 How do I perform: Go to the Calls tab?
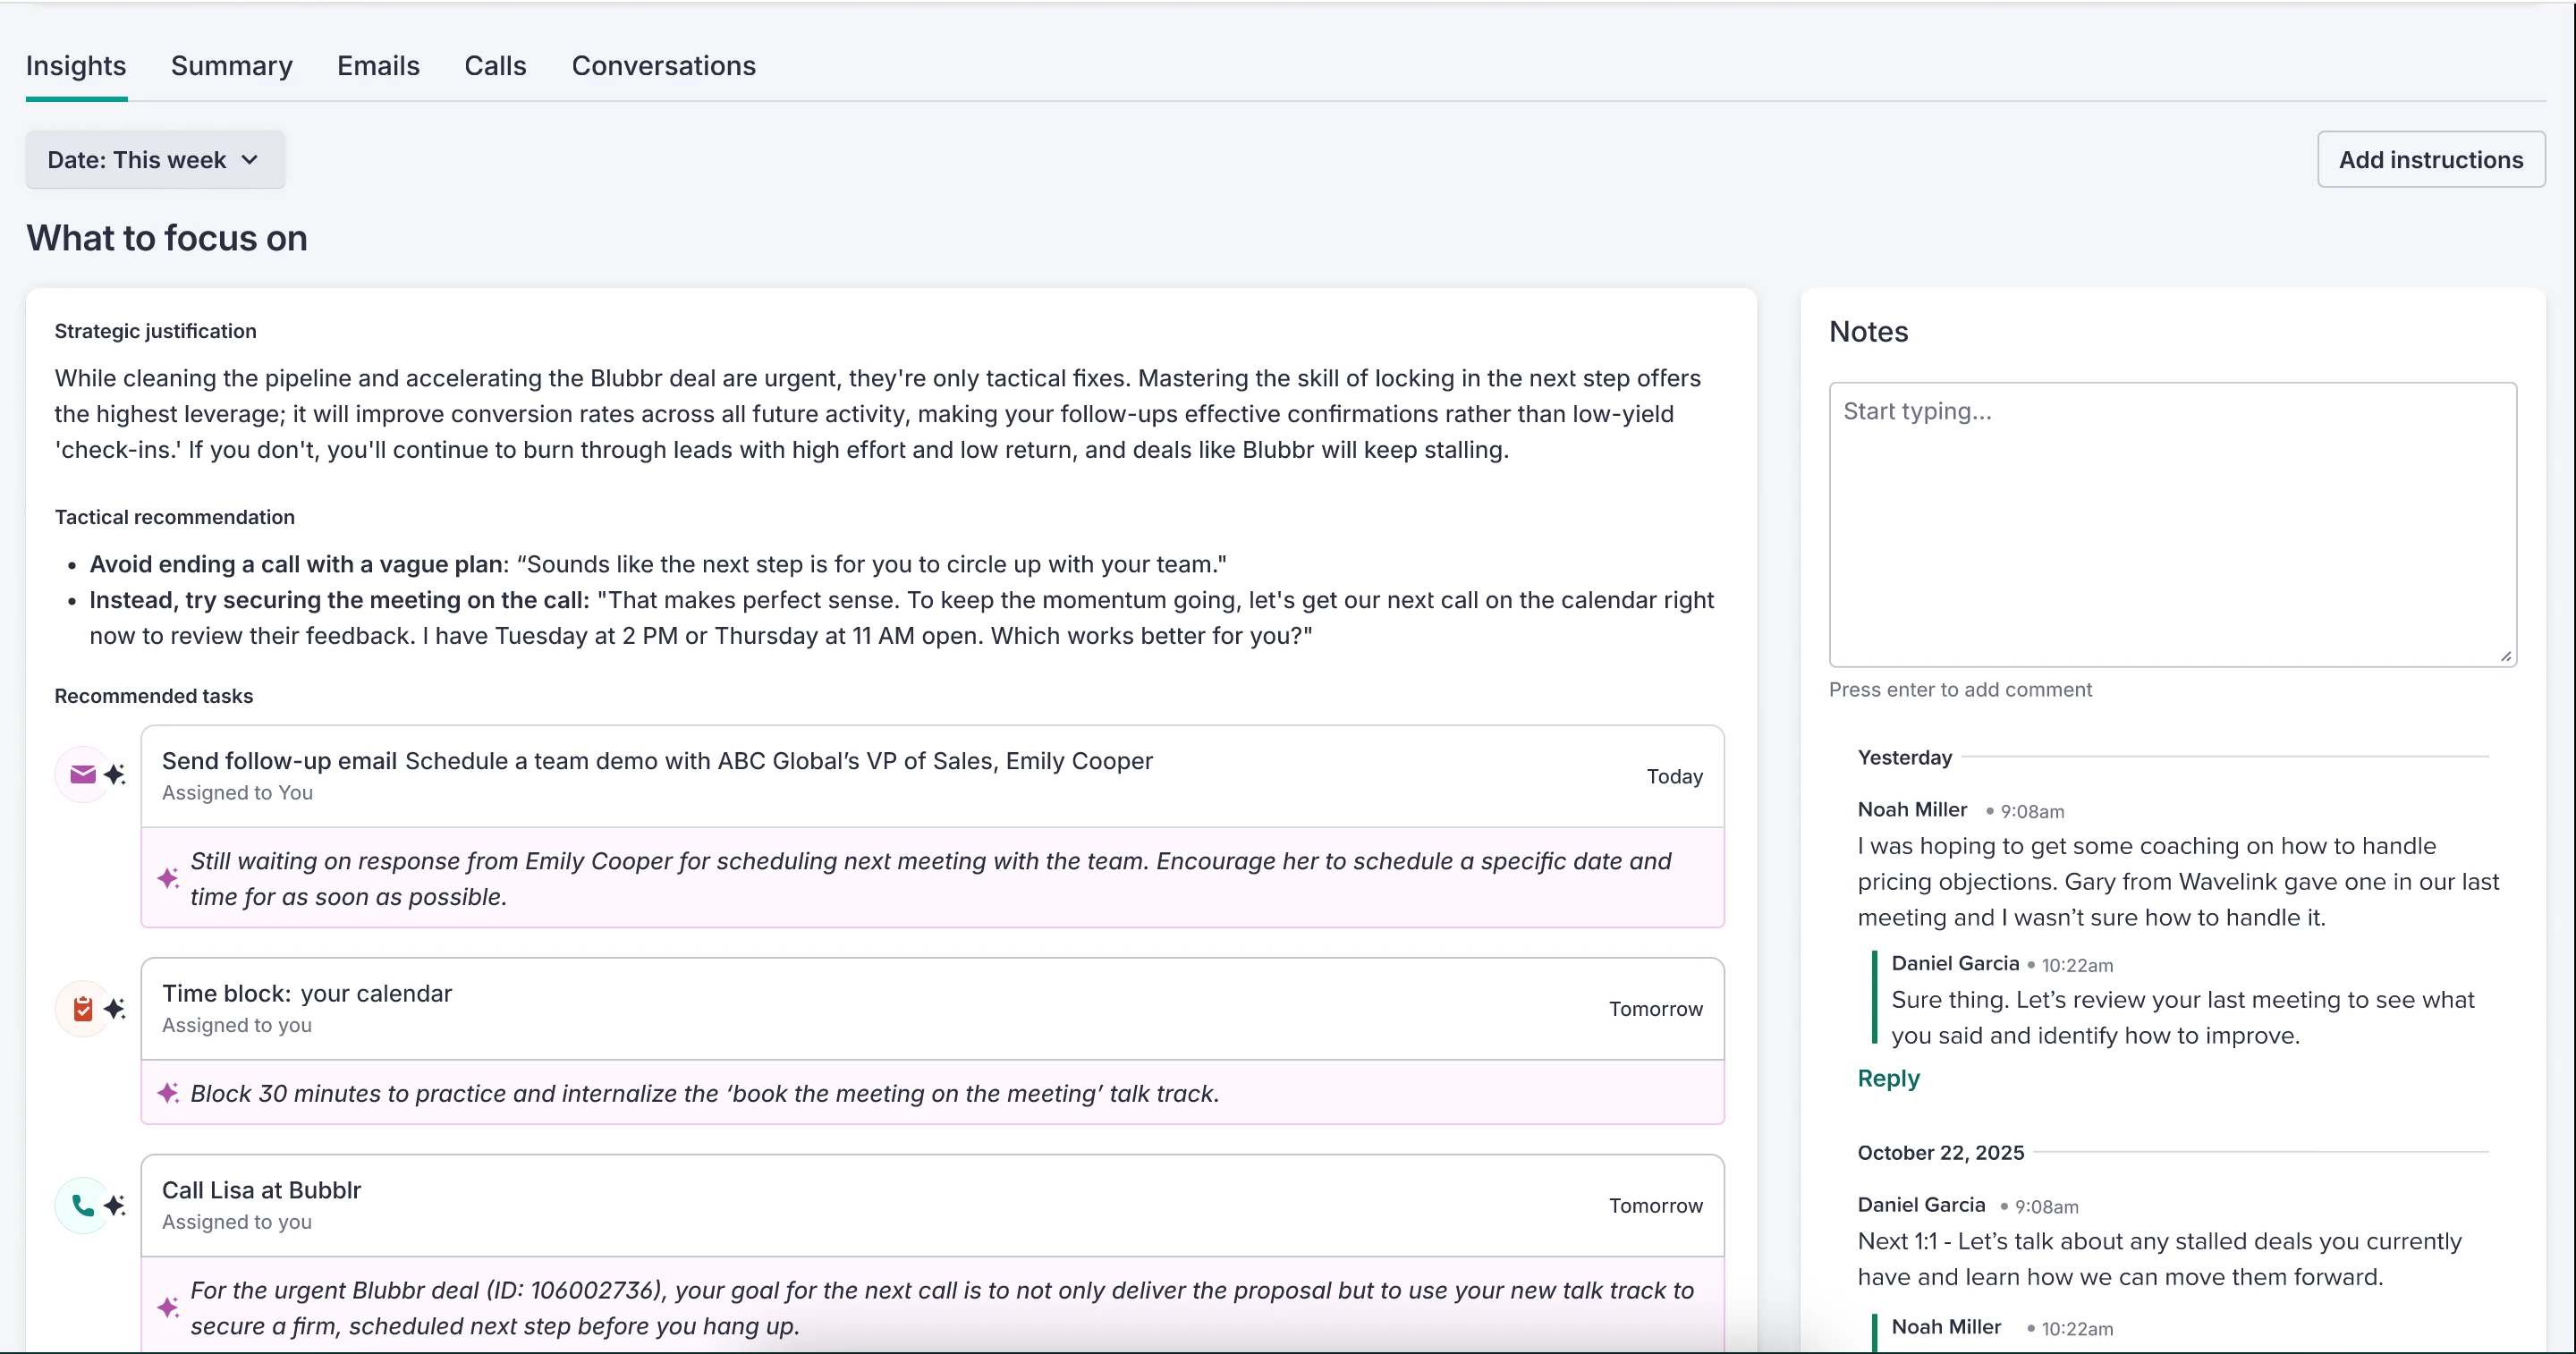click(x=495, y=66)
